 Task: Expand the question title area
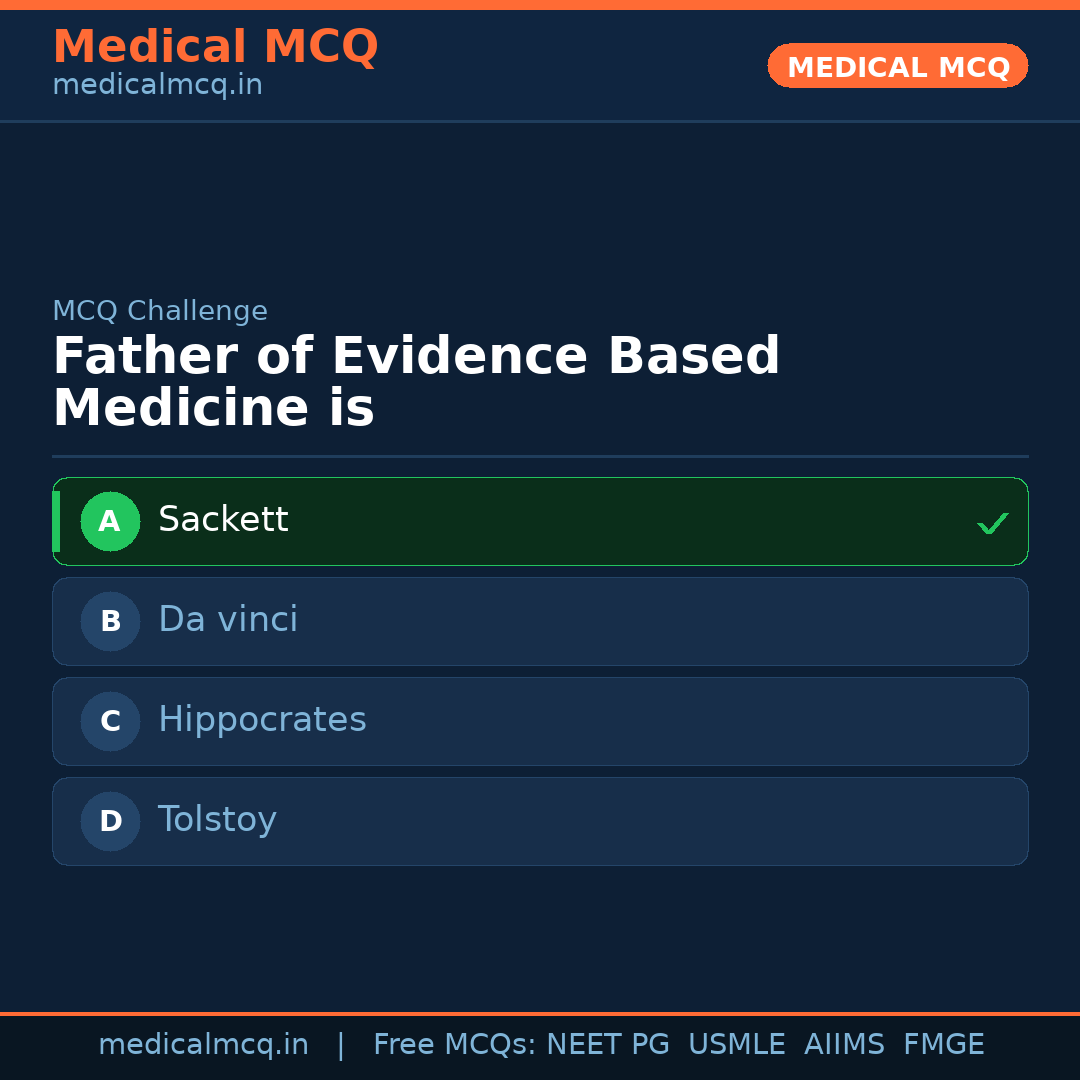[x=417, y=380]
